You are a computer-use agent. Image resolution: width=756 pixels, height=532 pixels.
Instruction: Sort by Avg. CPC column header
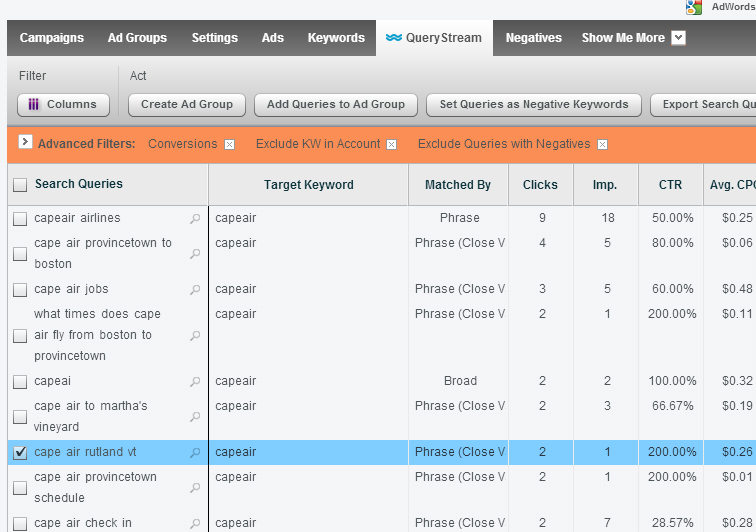click(730, 185)
